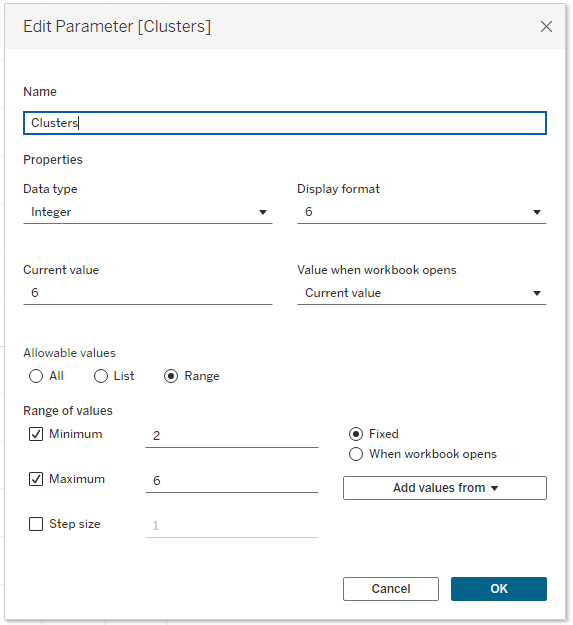This screenshot has height=625, width=573.
Task: Confirm with the OK button
Action: [x=499, y=589]
